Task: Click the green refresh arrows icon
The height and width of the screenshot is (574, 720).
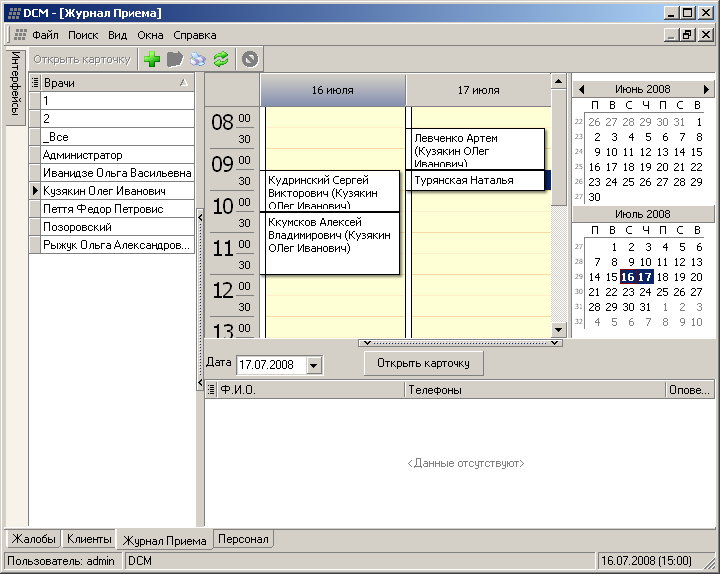Action: tap(221, 59)
